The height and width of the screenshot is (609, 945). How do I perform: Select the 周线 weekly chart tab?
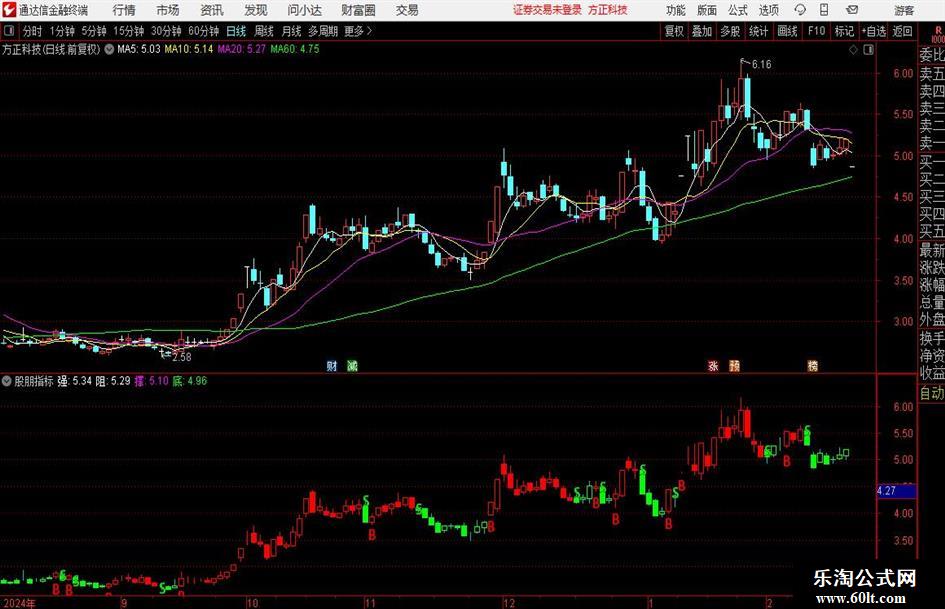[x=263, y=31]
